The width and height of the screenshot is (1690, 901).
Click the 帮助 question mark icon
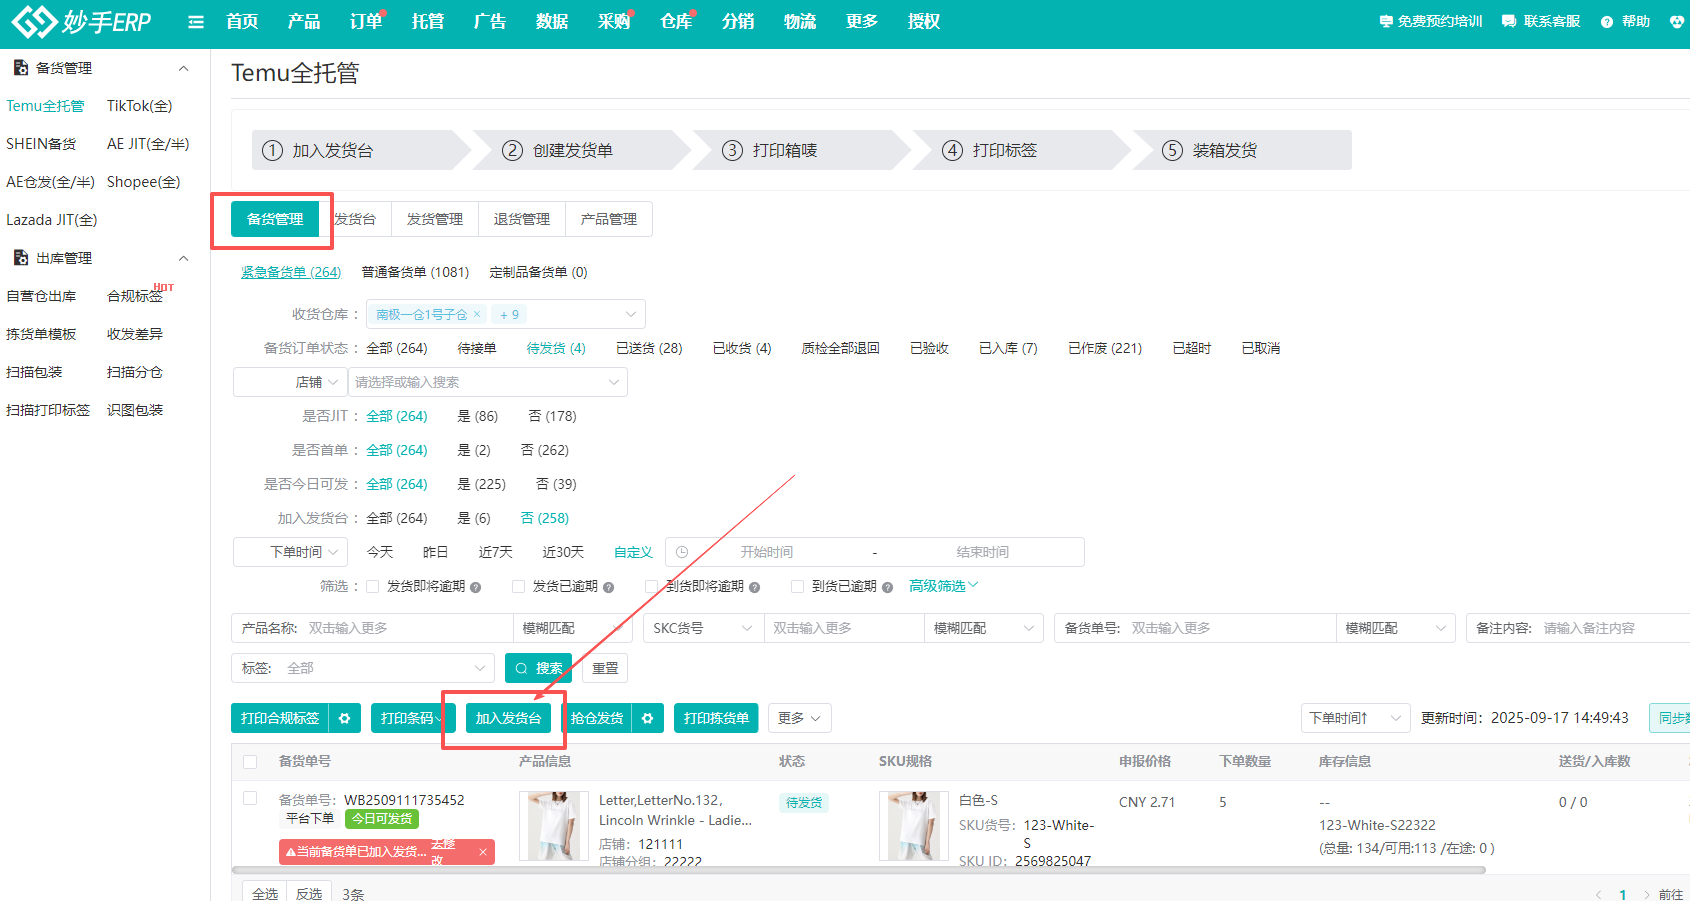click(1606, 22)
